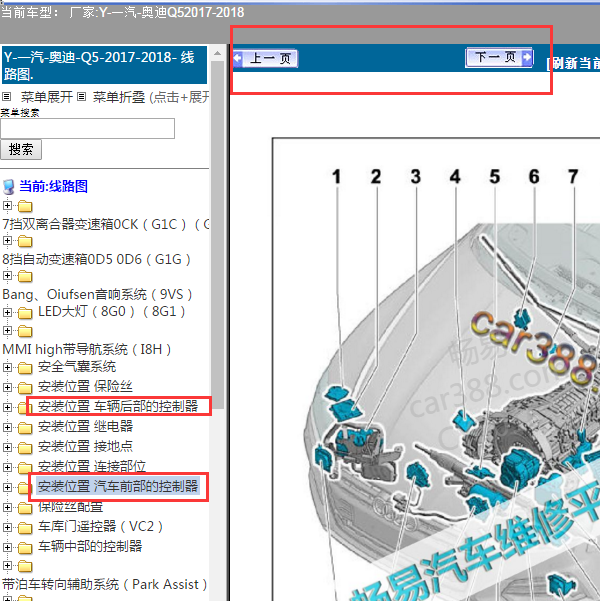Select 7挡双离合器变速箱0CK tree entry
Viewport: 600px width, 601px height.
tap(105, 224)
